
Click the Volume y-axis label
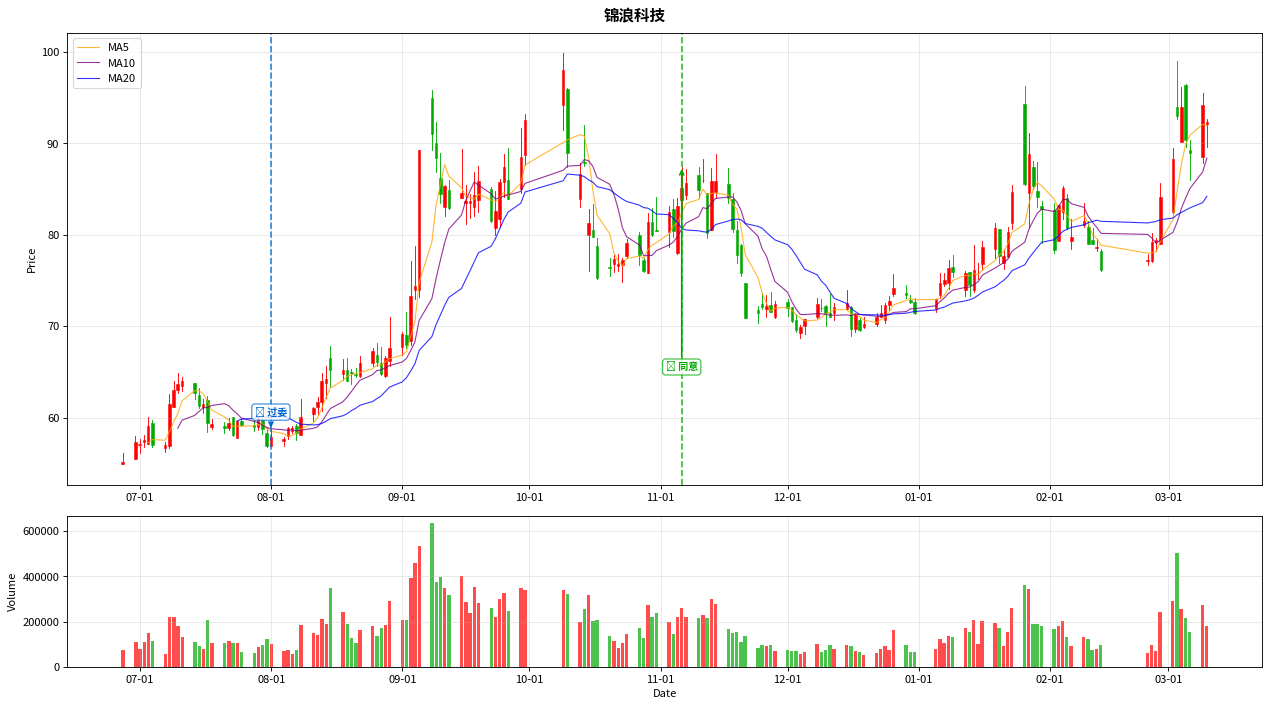(12, 592)
